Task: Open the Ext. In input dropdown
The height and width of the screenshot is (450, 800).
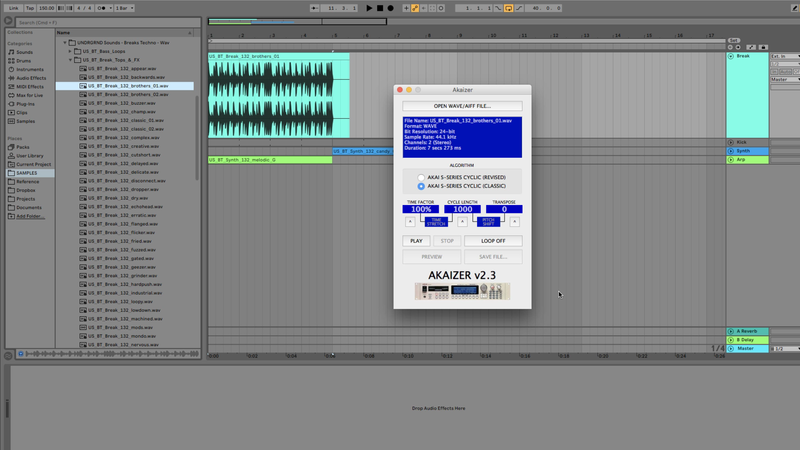Action: (785, 56)
